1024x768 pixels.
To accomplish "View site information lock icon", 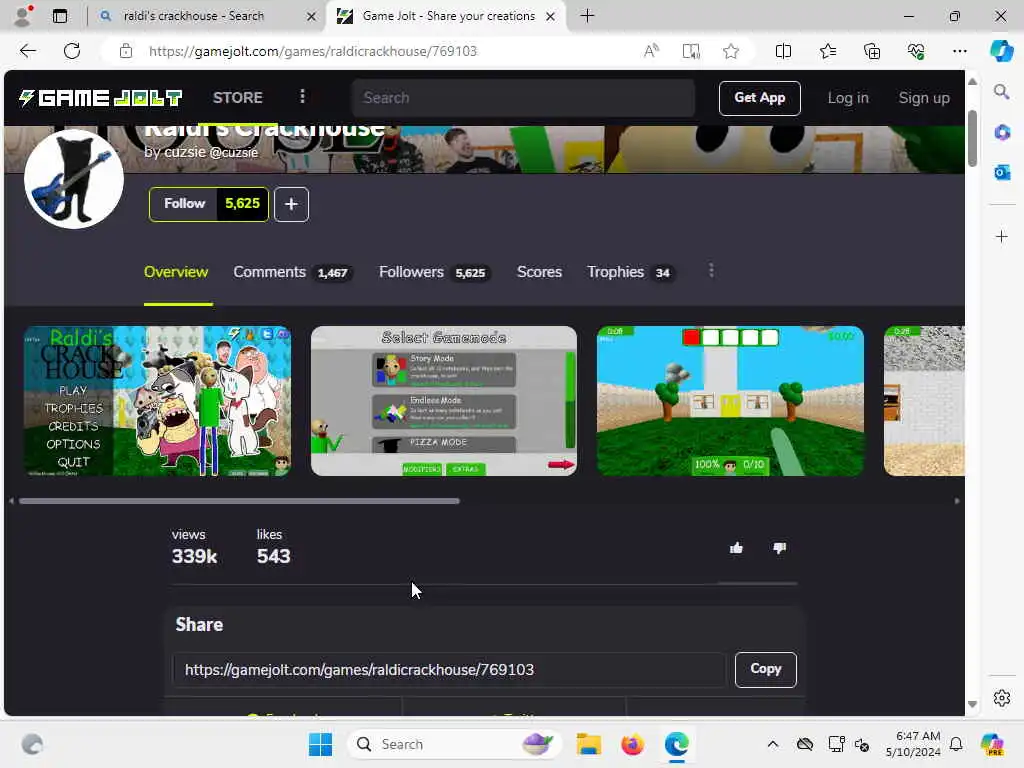I will point(126,51).
